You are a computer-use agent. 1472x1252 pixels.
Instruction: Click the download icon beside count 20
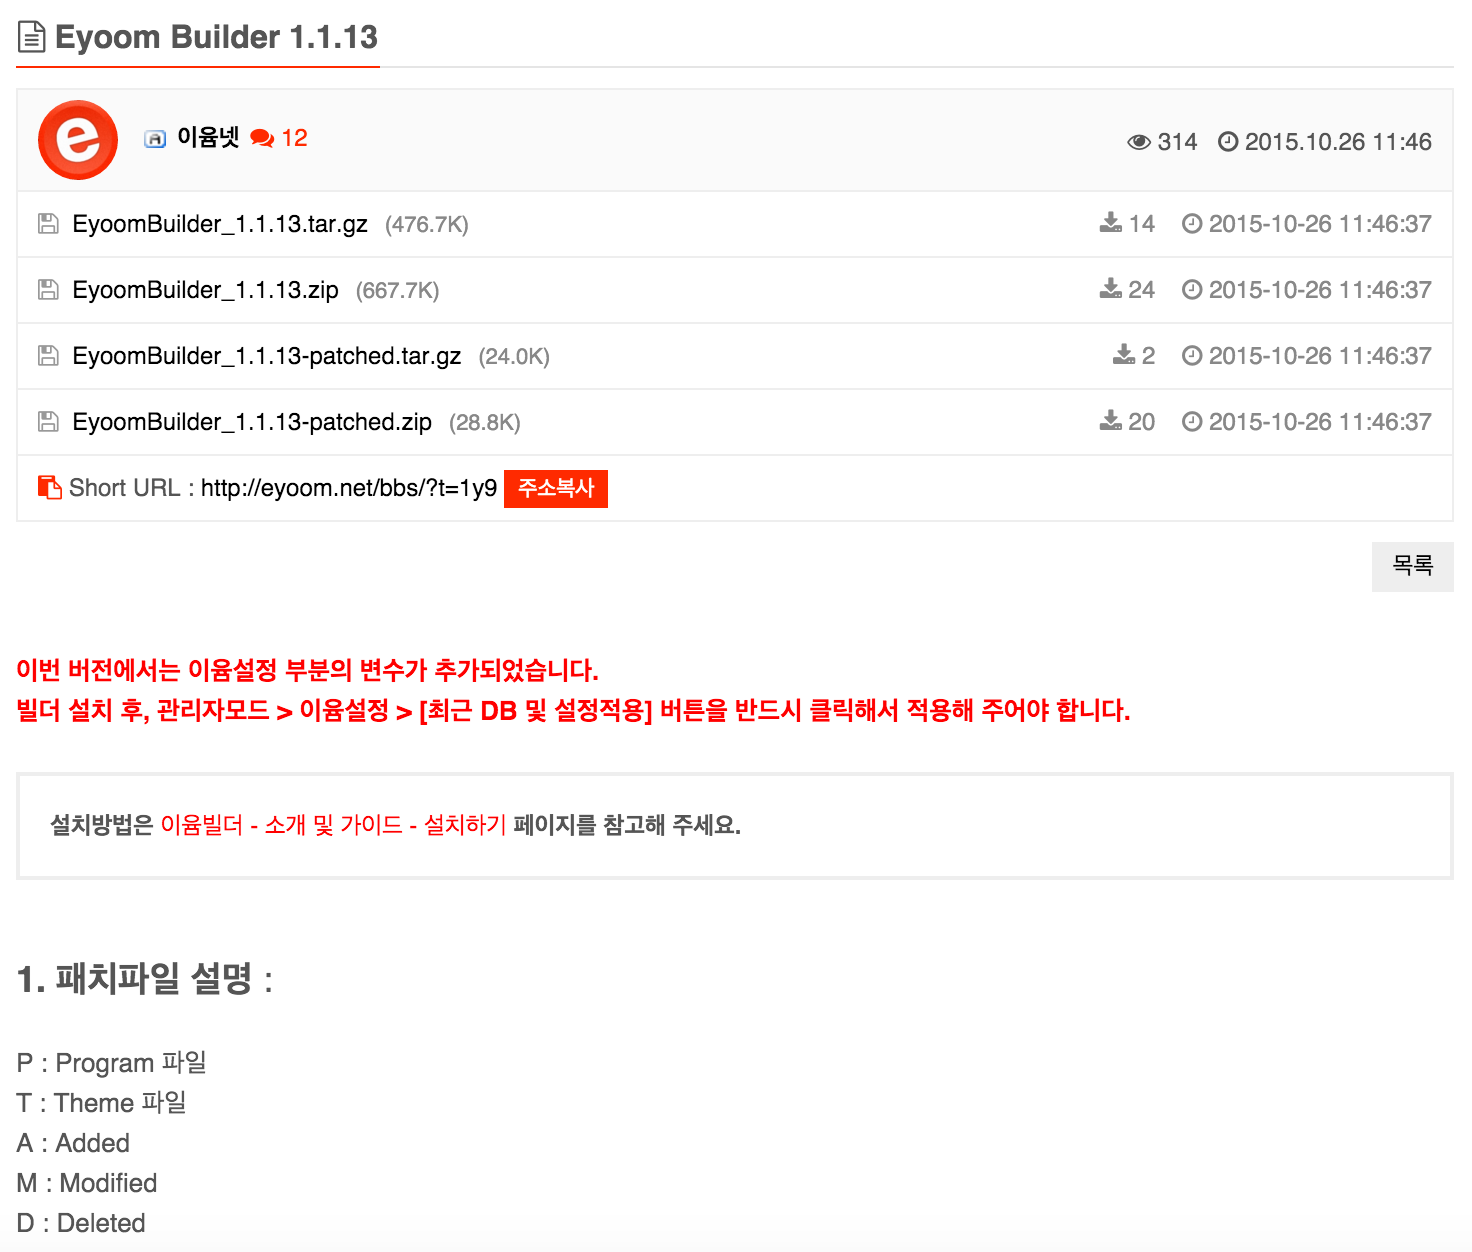pos(1111,421)
